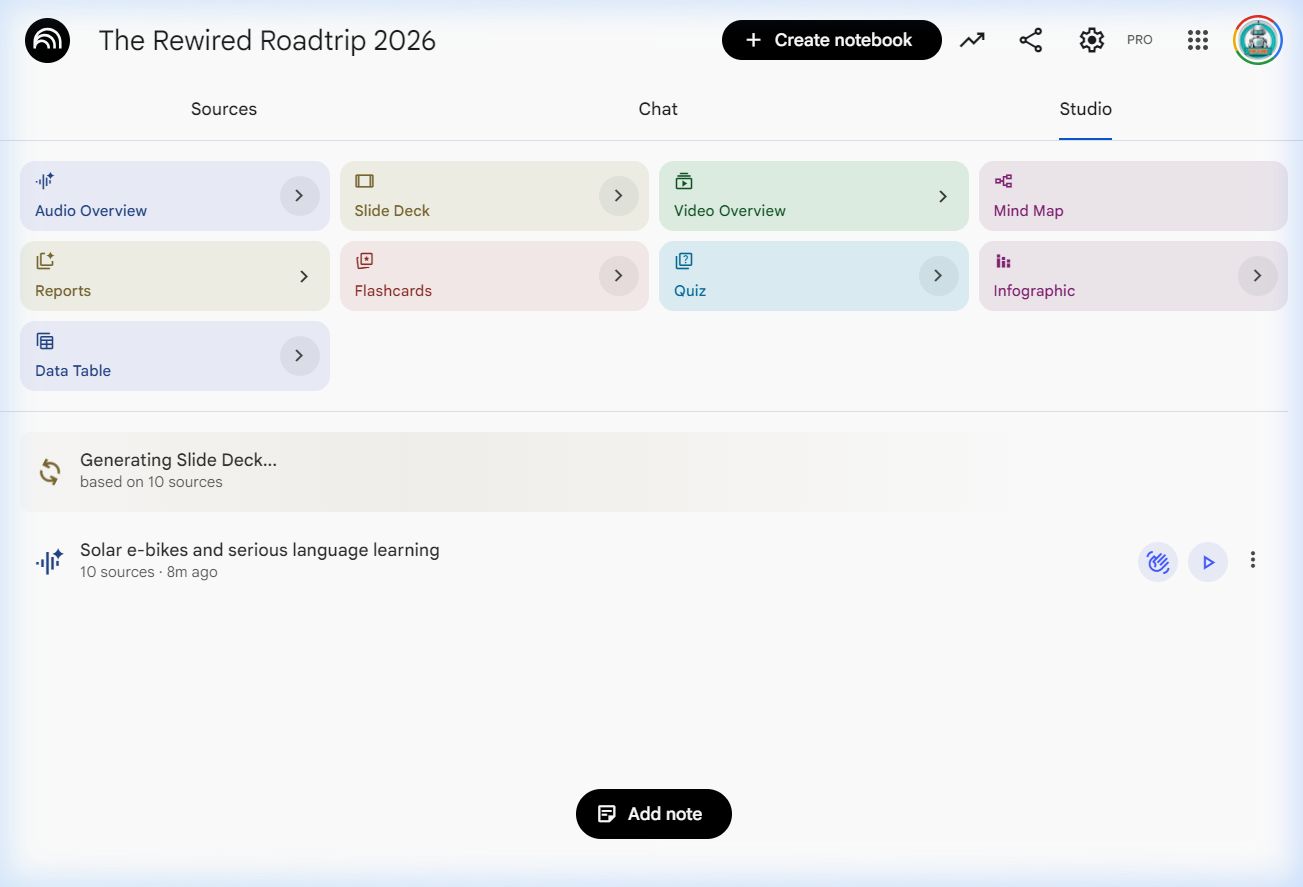Click the share notebook icon

tap(1030, 40)
